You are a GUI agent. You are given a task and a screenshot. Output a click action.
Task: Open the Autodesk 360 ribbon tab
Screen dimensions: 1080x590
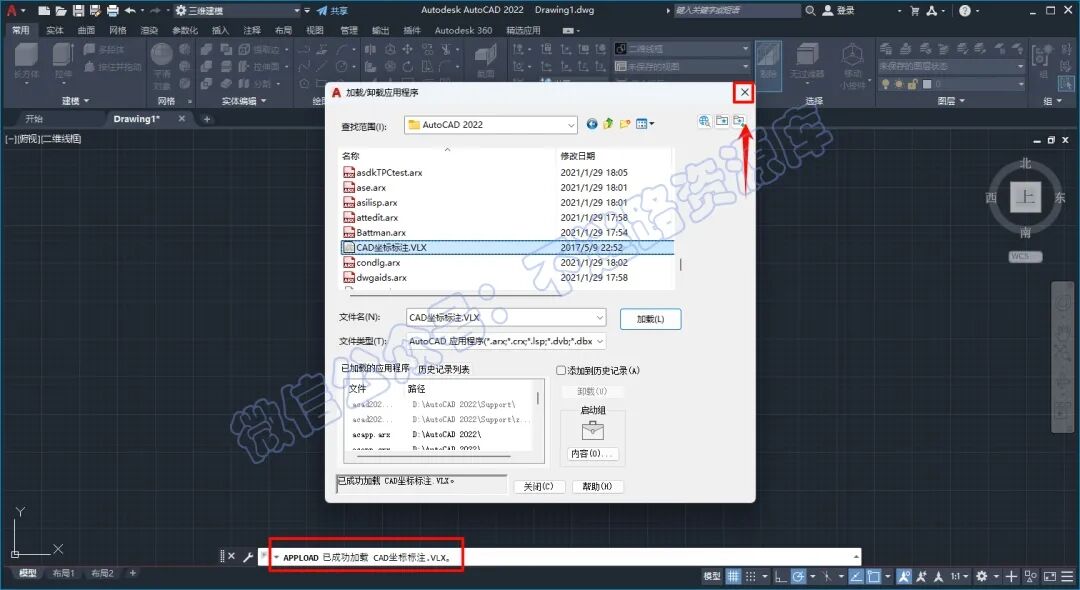tap(464, 30)
